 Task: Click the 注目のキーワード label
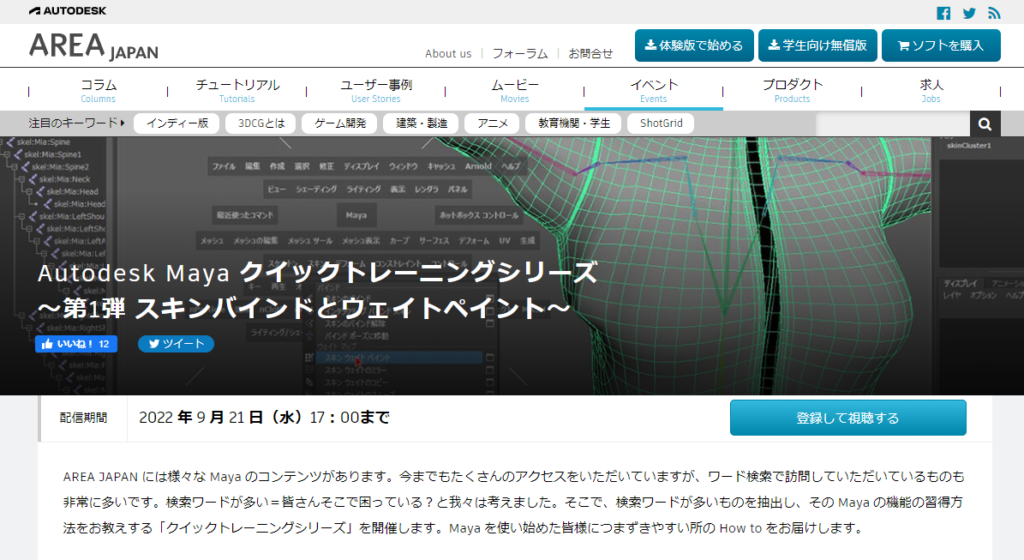(76, 123)
